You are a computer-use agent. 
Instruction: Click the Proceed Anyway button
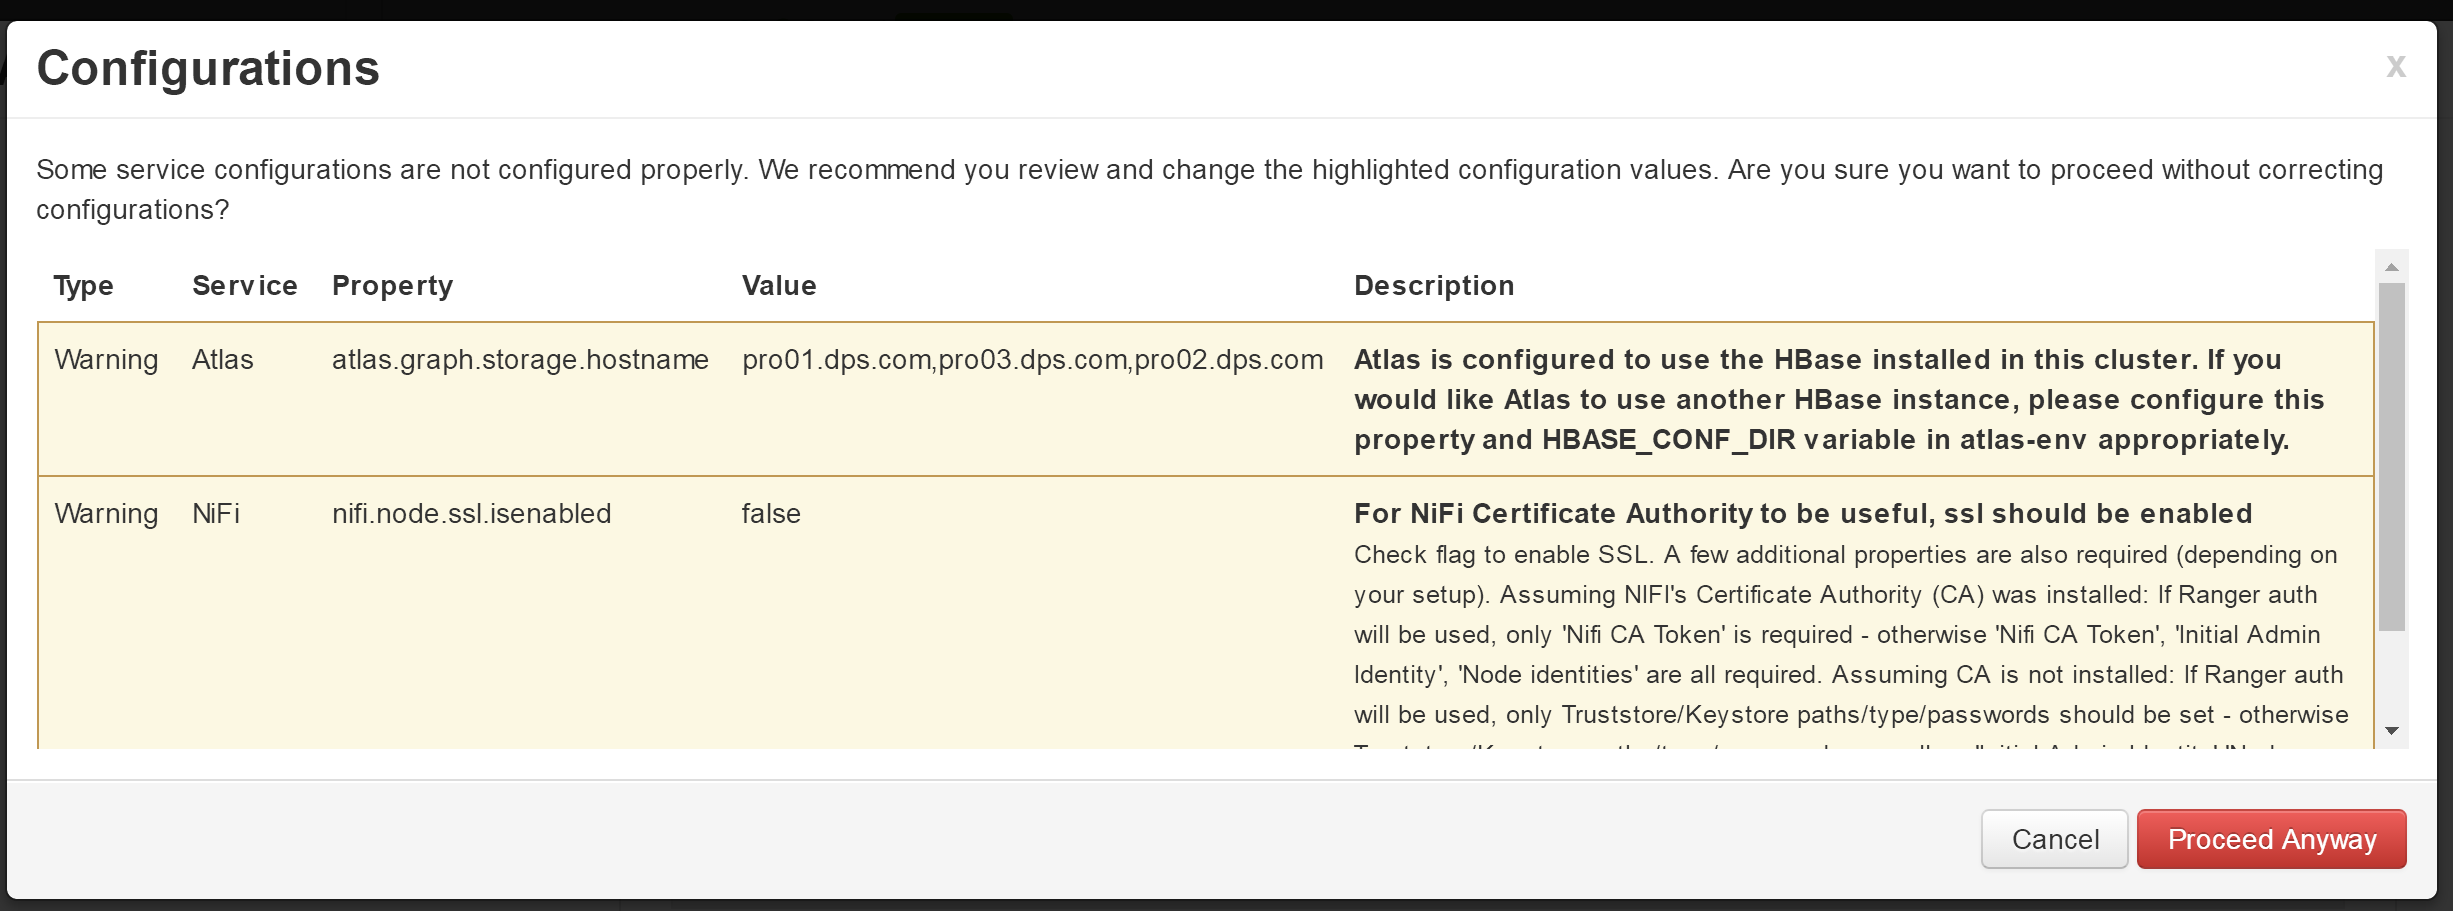[x=2271, y=839]
